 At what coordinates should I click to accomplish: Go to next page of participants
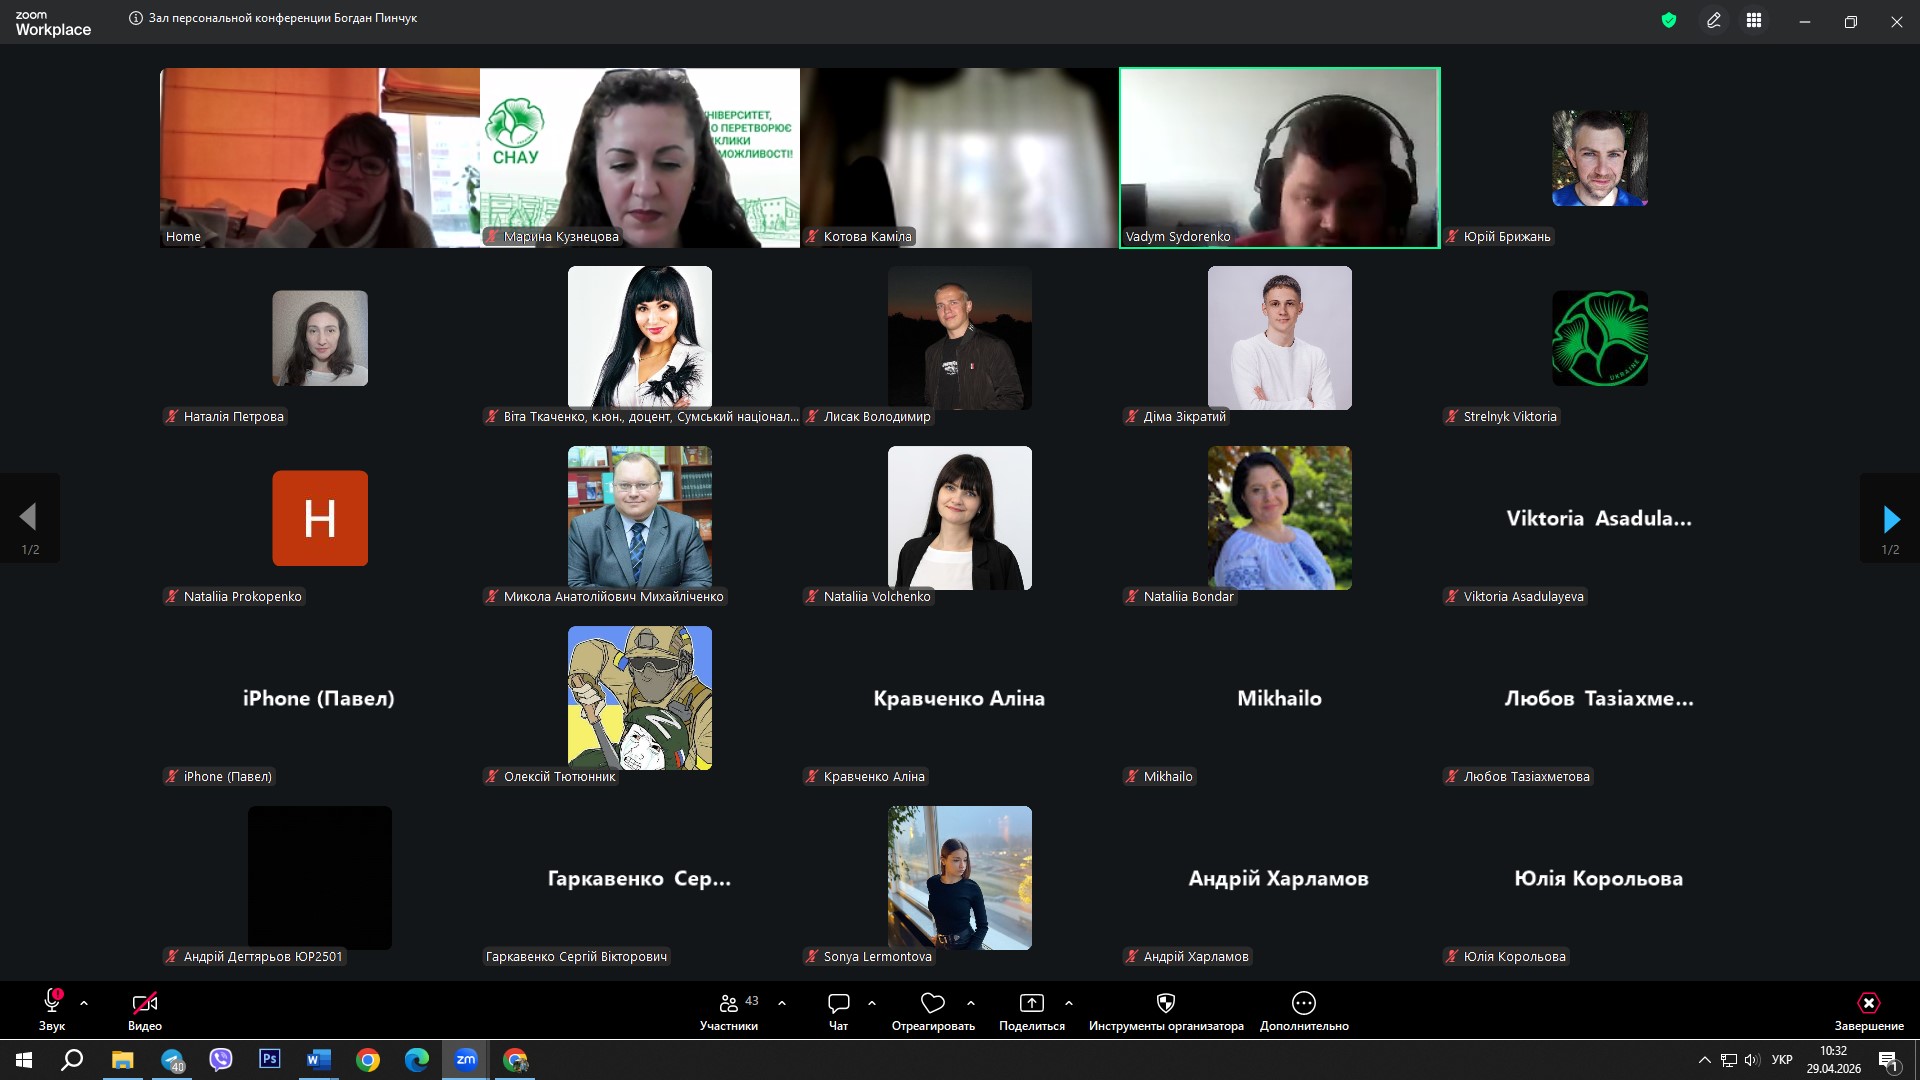(x=1890, y=519)
